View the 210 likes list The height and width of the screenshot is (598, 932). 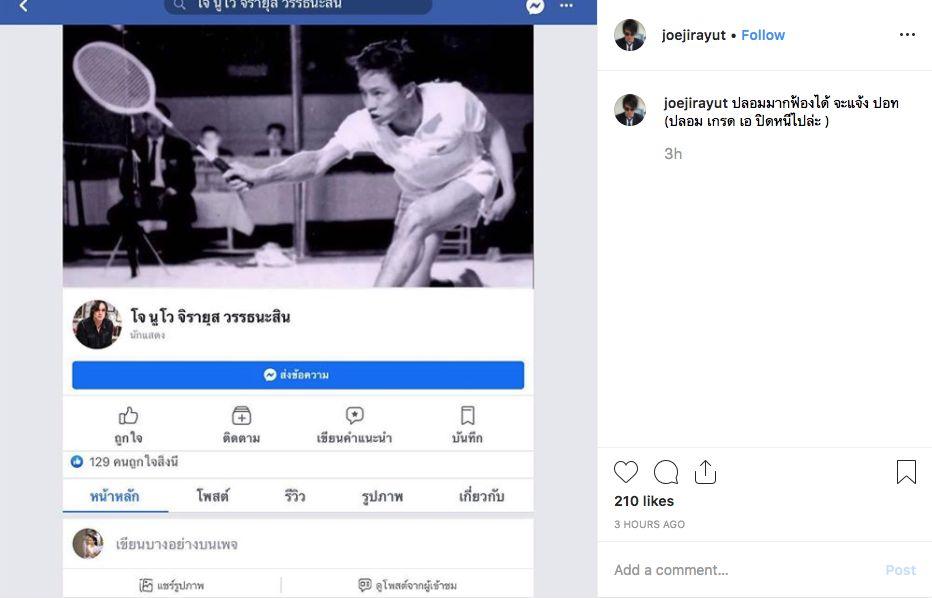644,501
